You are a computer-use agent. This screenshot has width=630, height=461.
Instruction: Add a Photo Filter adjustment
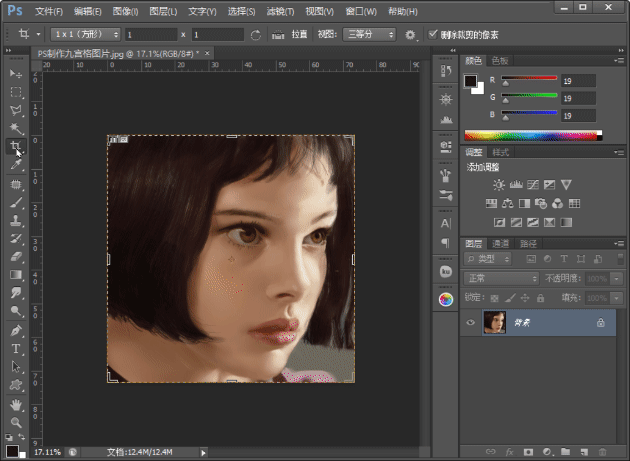click(x=541, y=203)
